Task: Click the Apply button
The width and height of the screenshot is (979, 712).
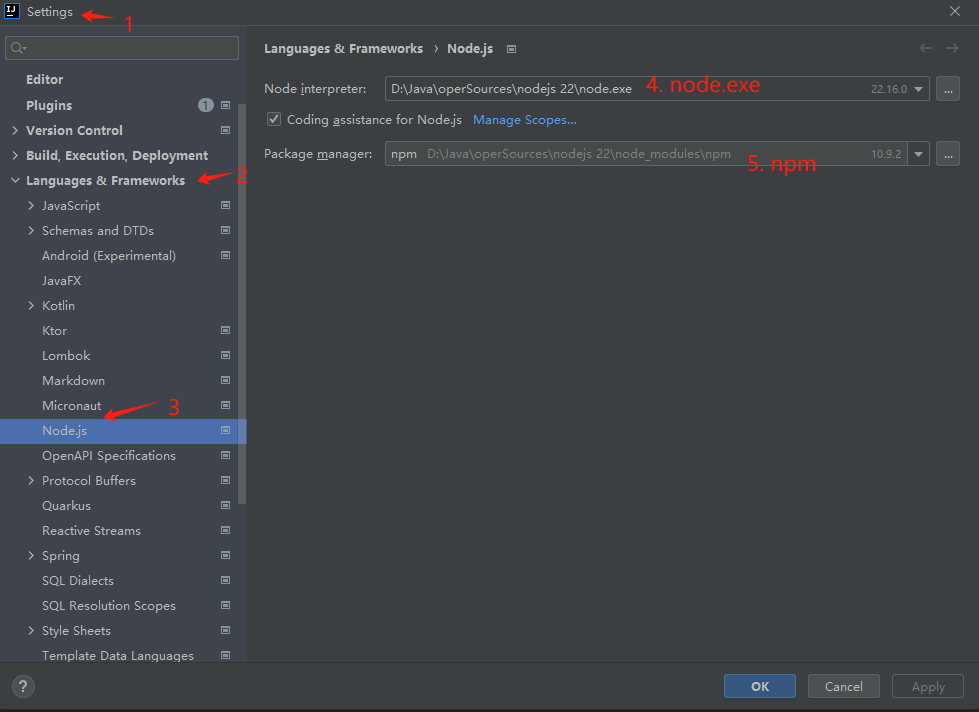Action: tap(928, 686)
